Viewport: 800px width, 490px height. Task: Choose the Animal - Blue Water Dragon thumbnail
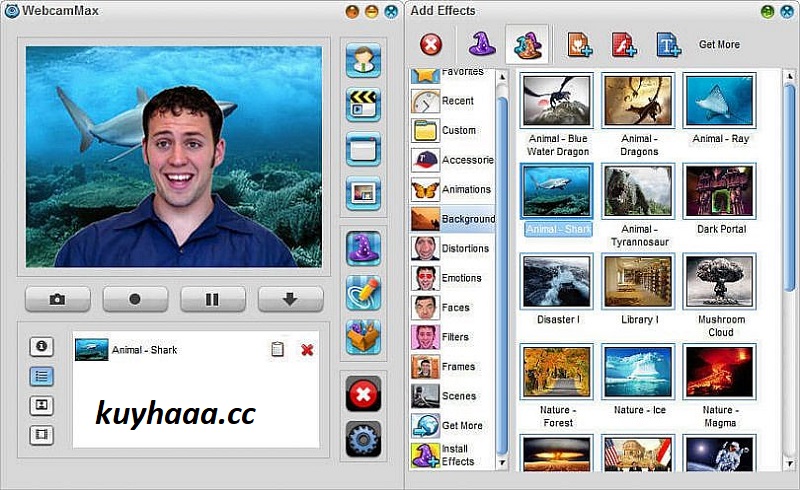[x=557, y=101]
